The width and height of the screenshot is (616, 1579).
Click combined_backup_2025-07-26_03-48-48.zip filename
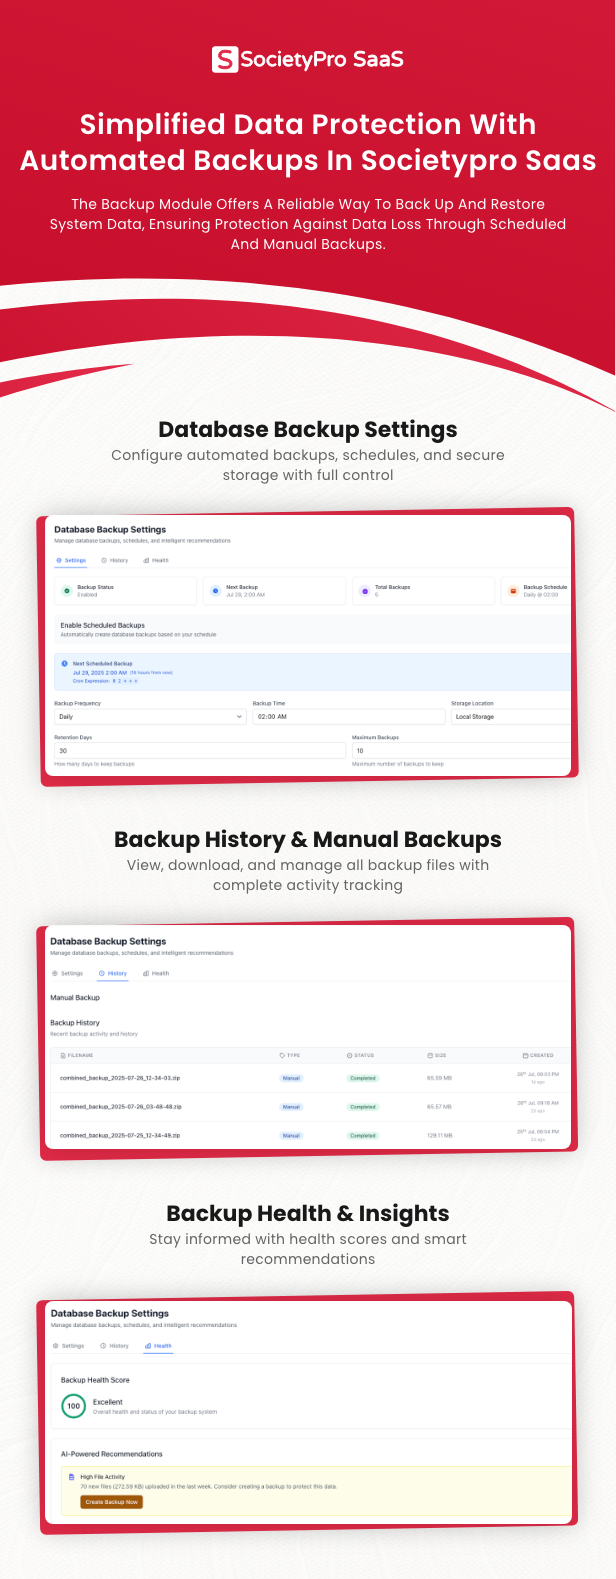click(x=121, y=1107)
